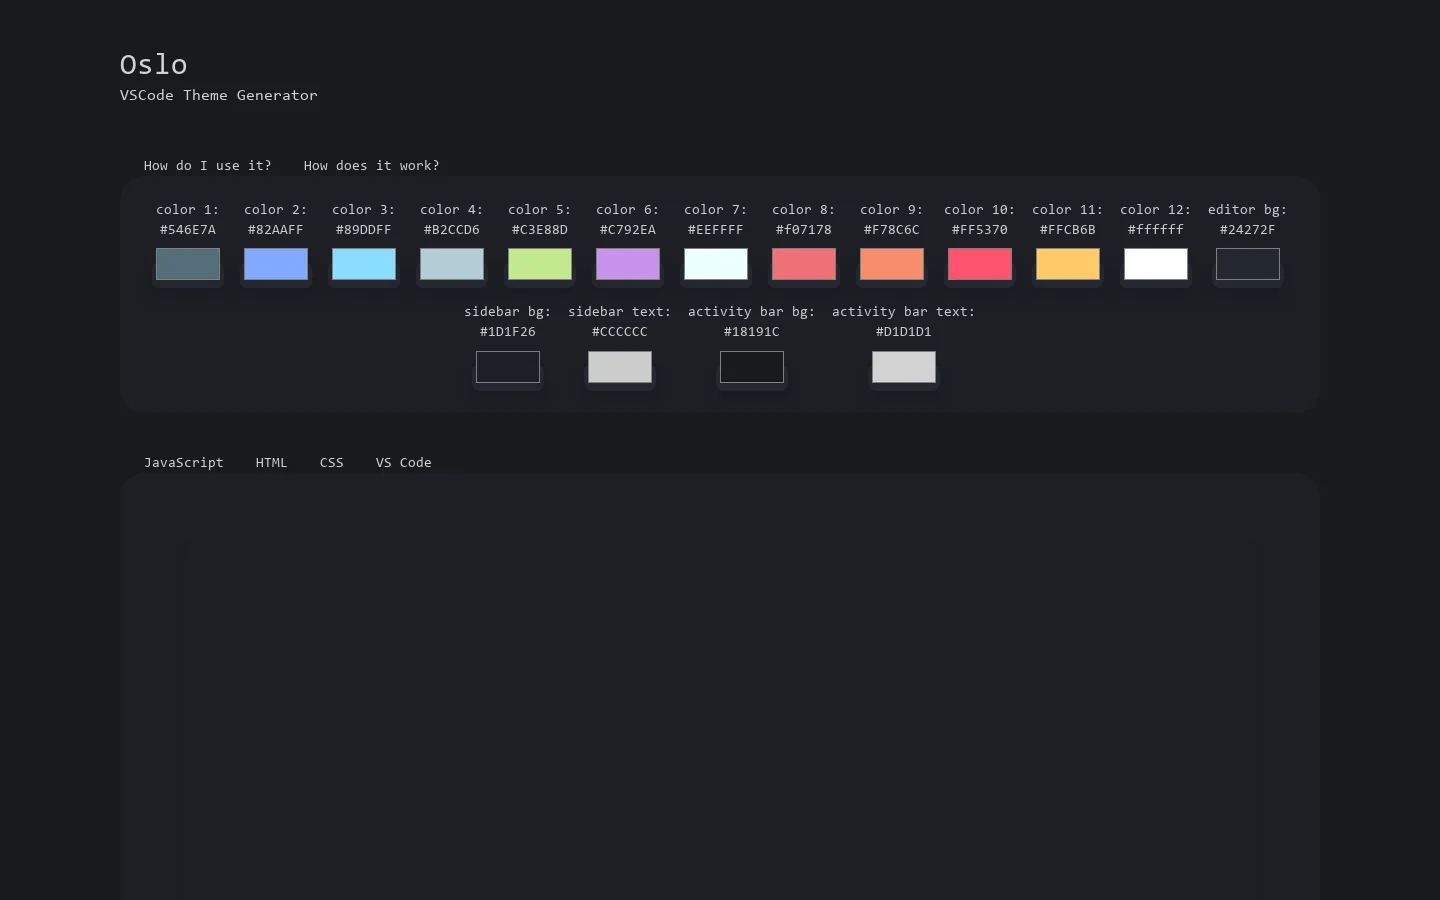Open the color 11 yellow swatch
1440x900 pixels.
pos(1068,264)
